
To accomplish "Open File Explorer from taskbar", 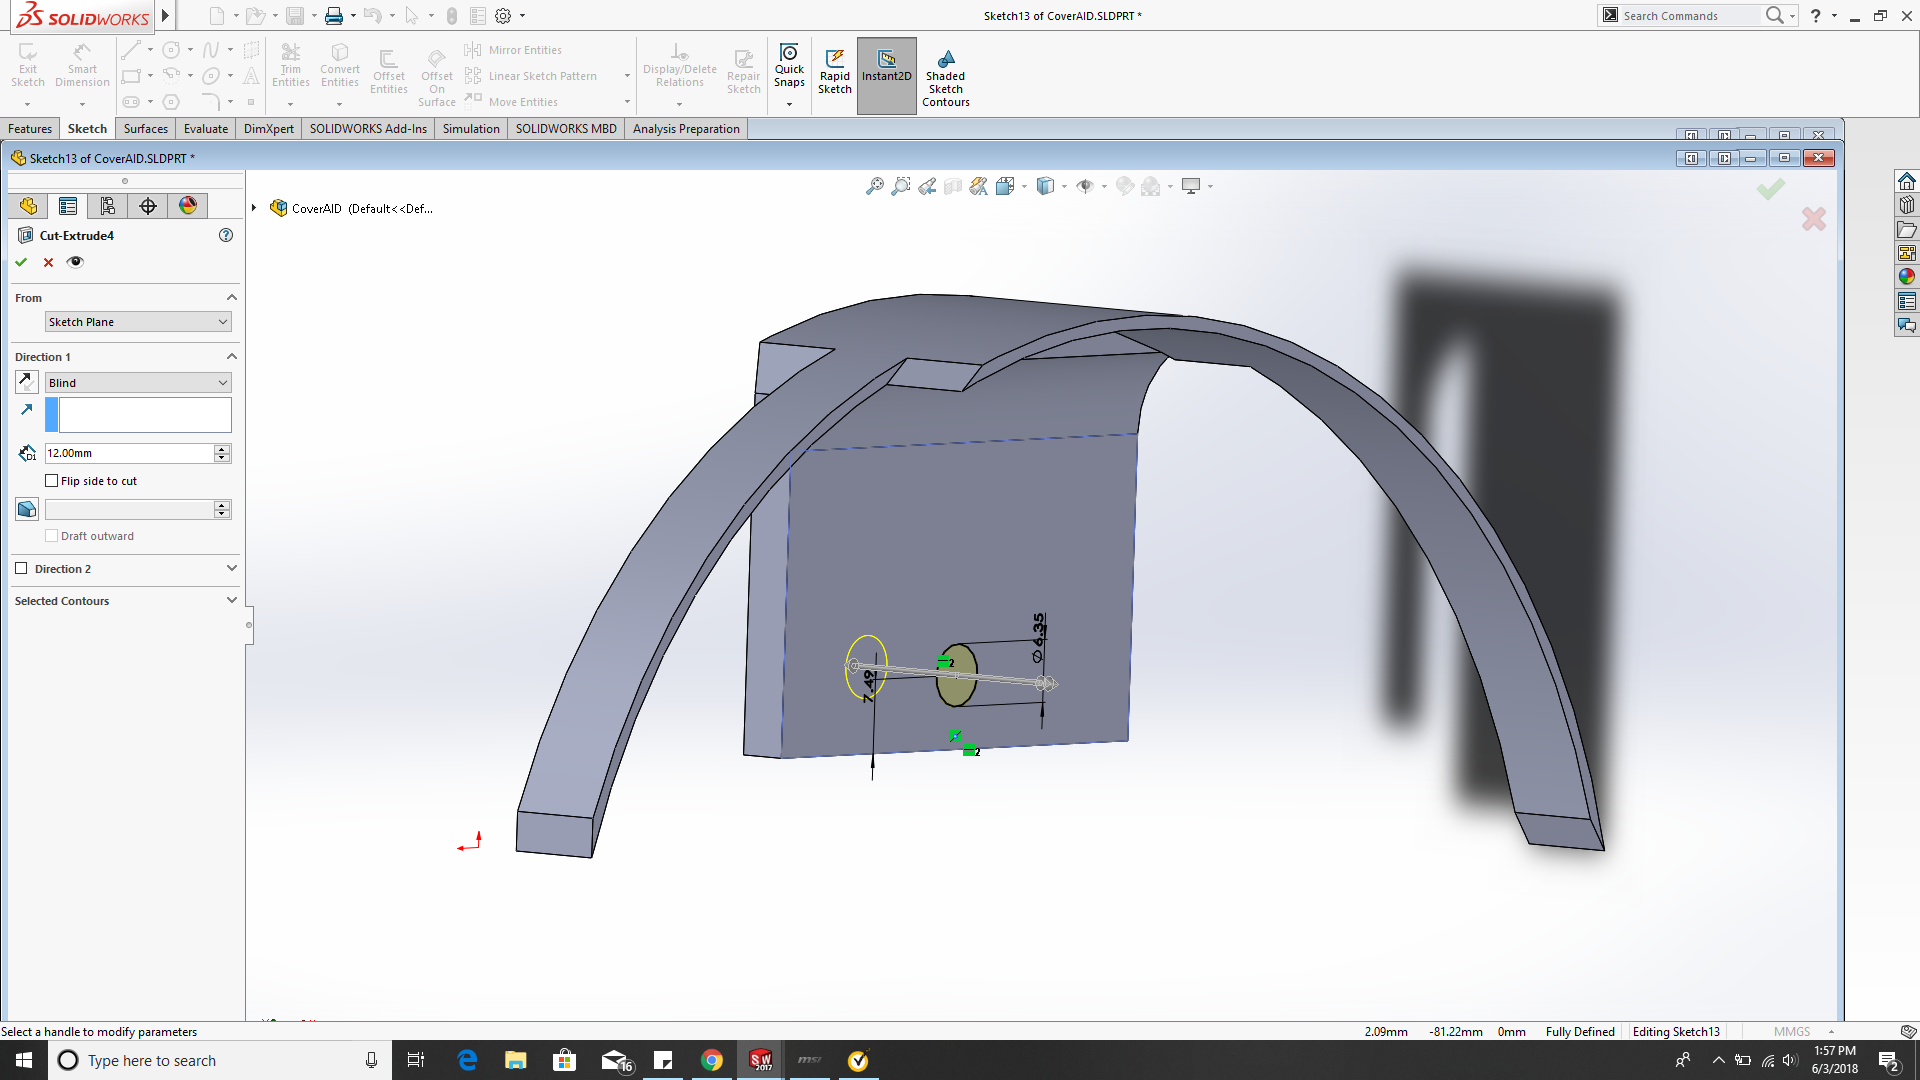I will [516, 1060].
